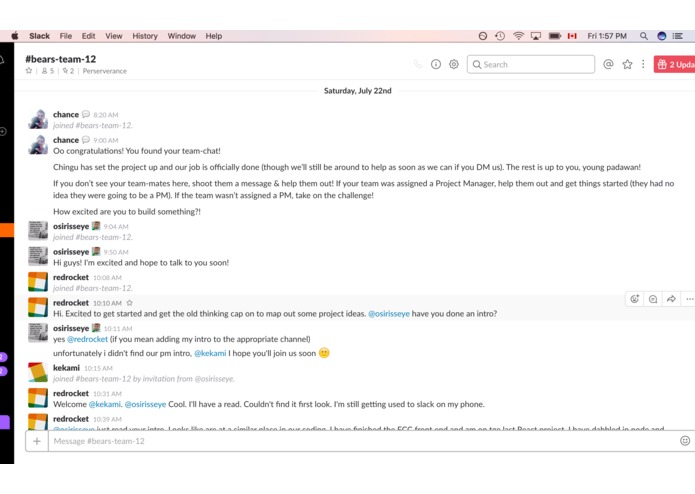The width and height of the screenshot is (695, 494).
Task: Click the @osirisseye mention in redrocket's 10:31 message
Action: coord(145,404)
